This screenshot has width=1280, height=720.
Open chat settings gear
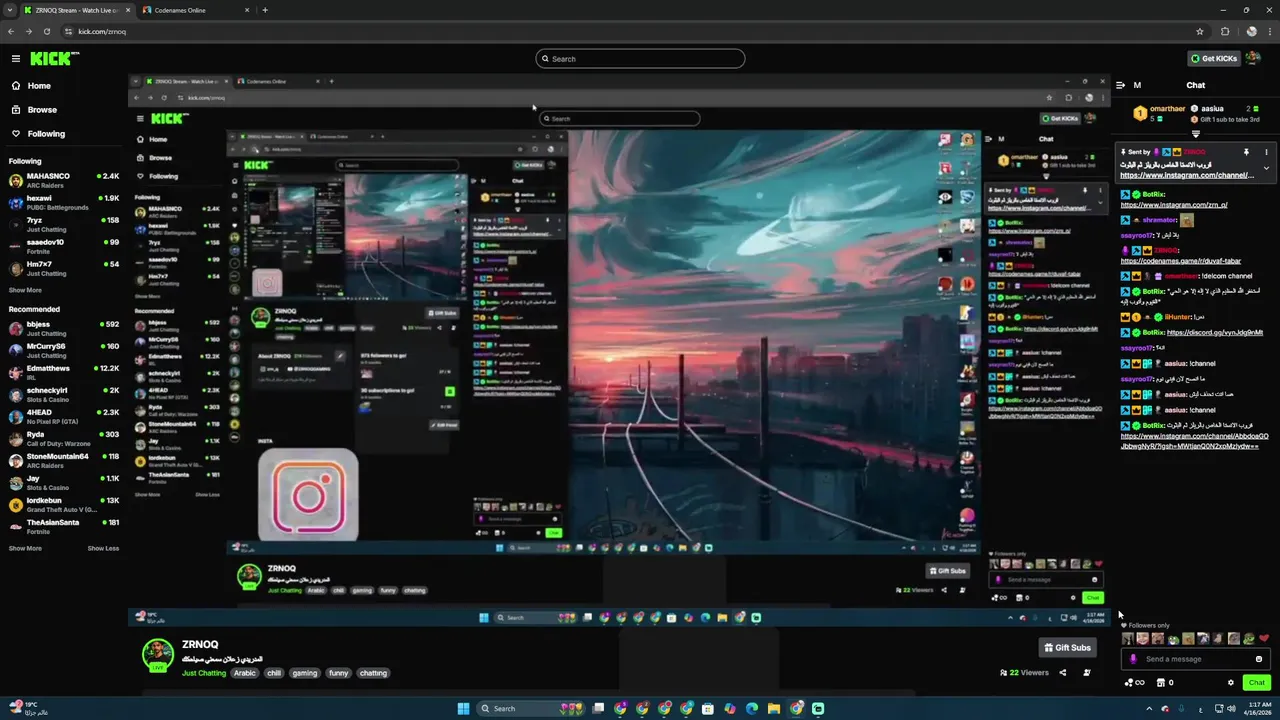[x=1231, y=683]
